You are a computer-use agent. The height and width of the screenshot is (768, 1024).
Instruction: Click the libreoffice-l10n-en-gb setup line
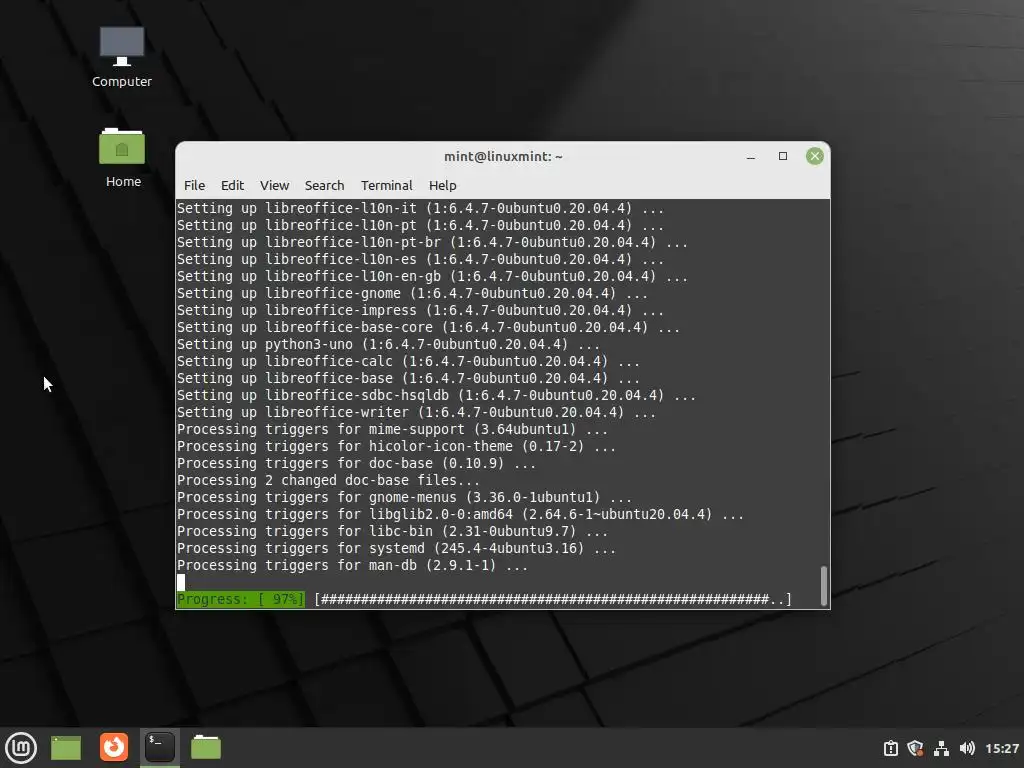(432, 276)
